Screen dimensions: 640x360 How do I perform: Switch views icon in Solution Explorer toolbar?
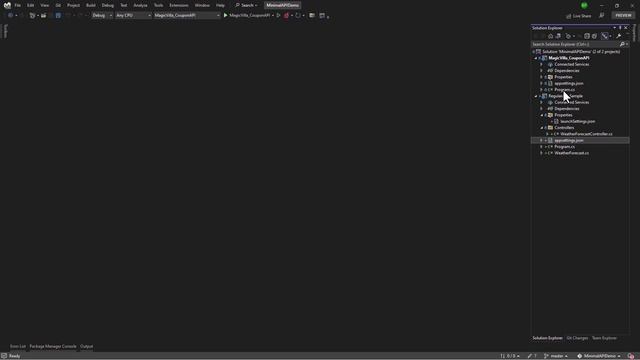(558, 36)
